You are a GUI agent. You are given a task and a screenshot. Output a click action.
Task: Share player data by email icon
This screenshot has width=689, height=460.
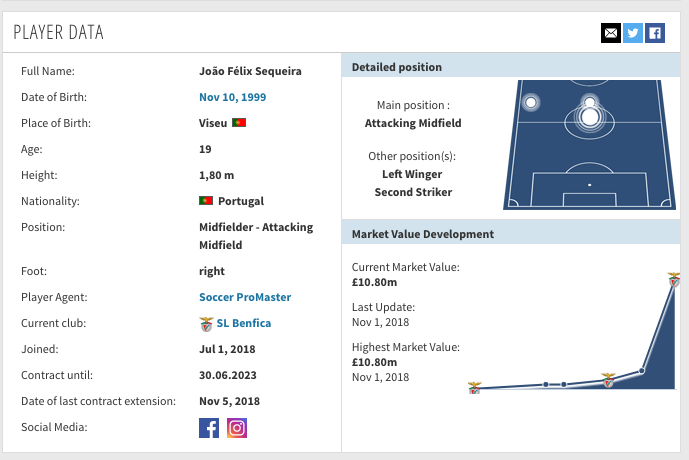pos(610,33)
